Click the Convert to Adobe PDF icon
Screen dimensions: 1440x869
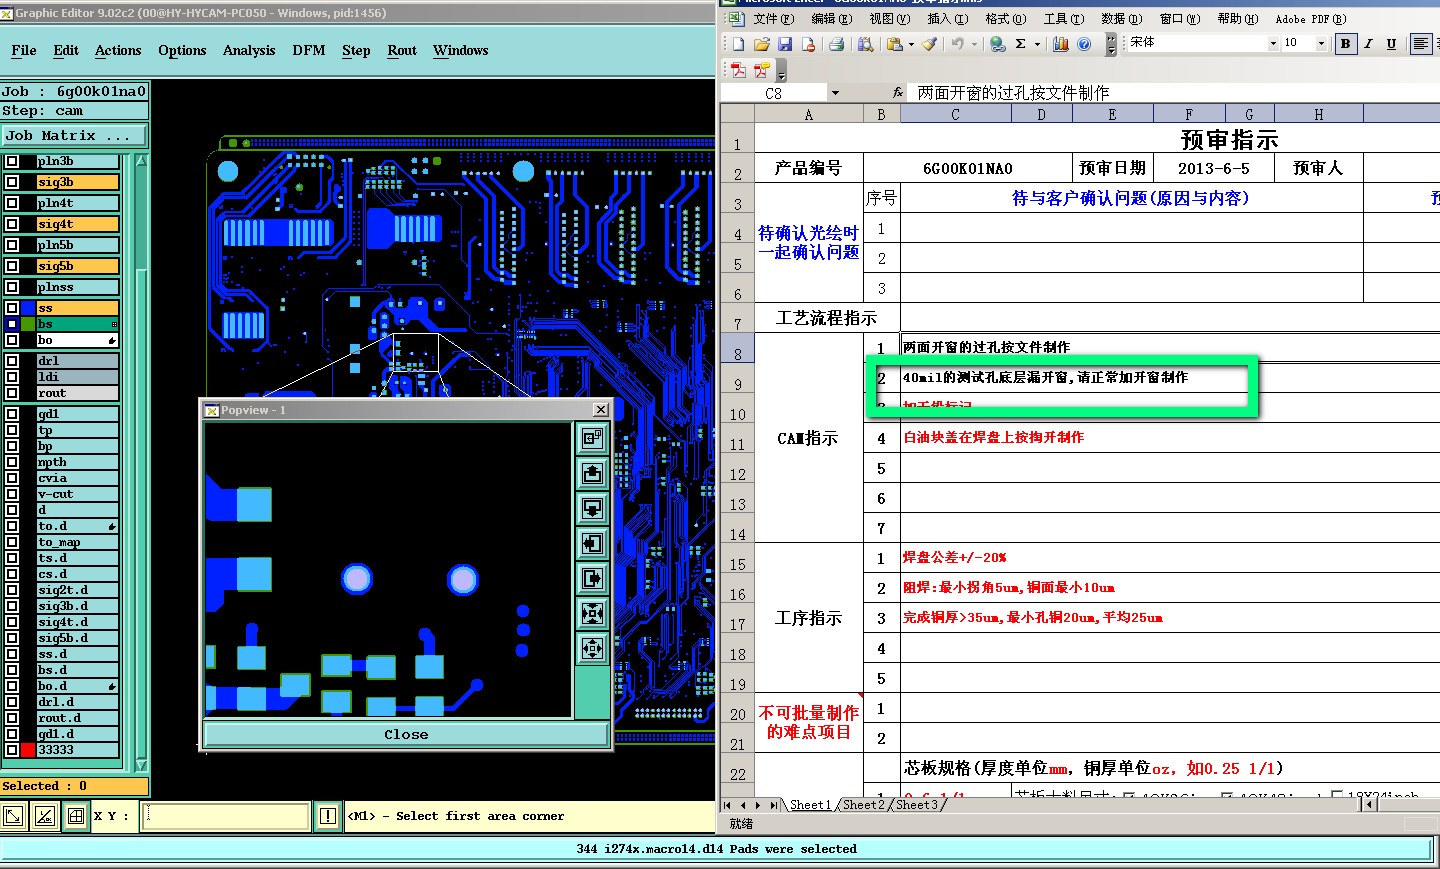[x=738, y=70]
